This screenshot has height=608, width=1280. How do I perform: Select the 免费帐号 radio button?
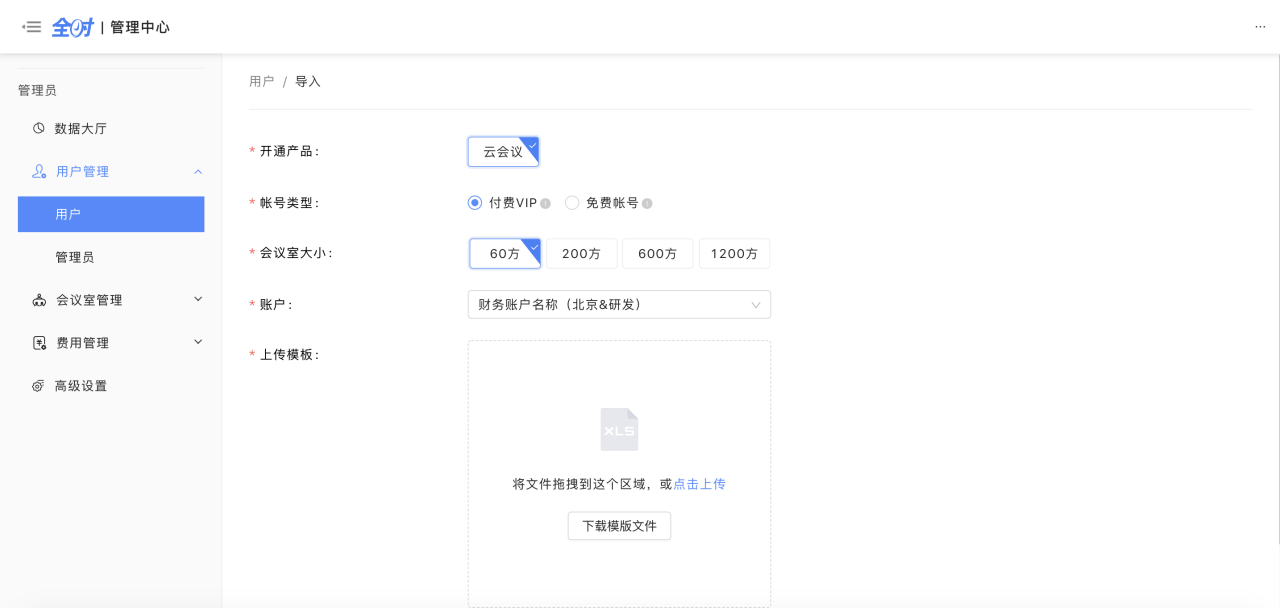point(572,202)
